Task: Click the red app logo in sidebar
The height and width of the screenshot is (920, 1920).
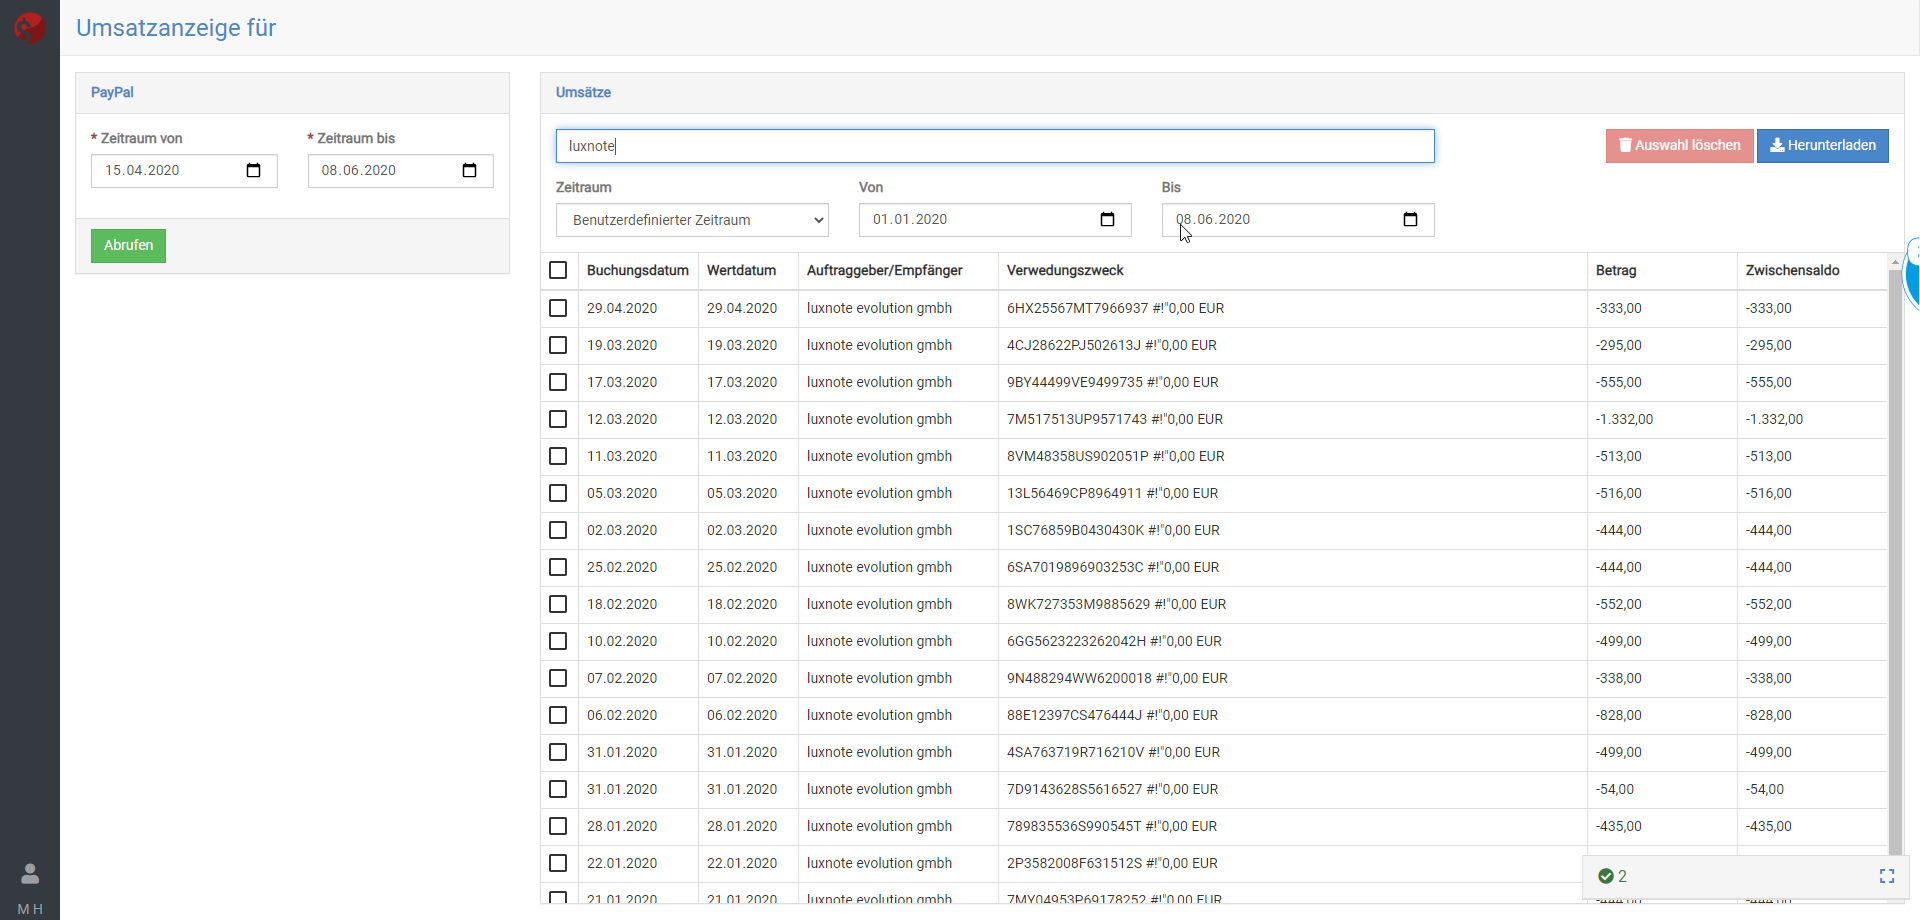Action: (x=30, y=27)
